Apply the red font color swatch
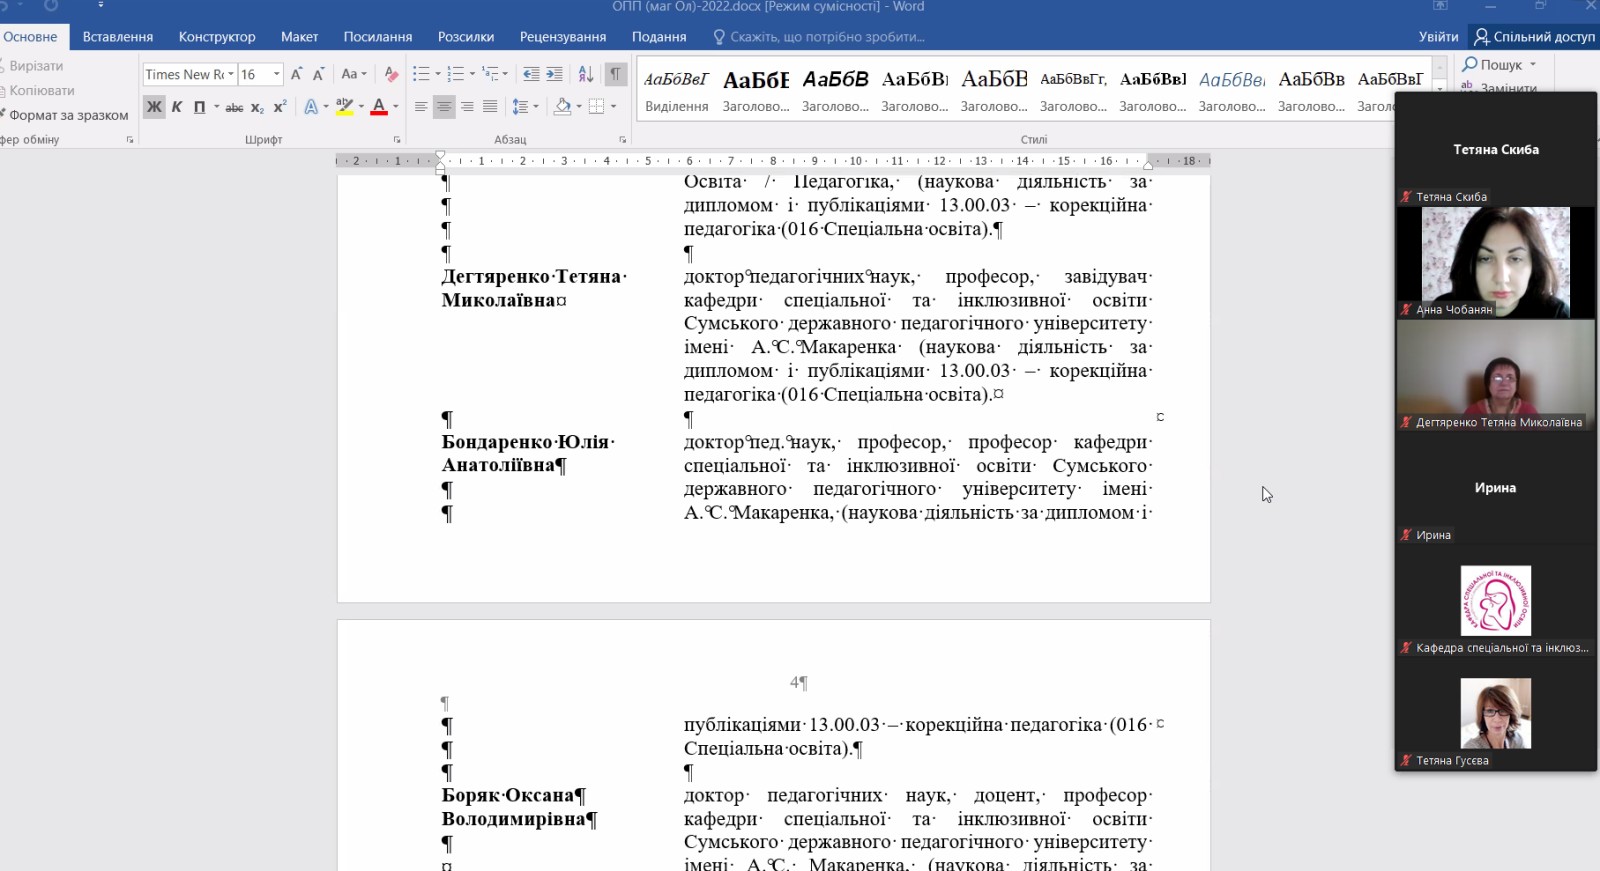 click(x=379, y=107)
